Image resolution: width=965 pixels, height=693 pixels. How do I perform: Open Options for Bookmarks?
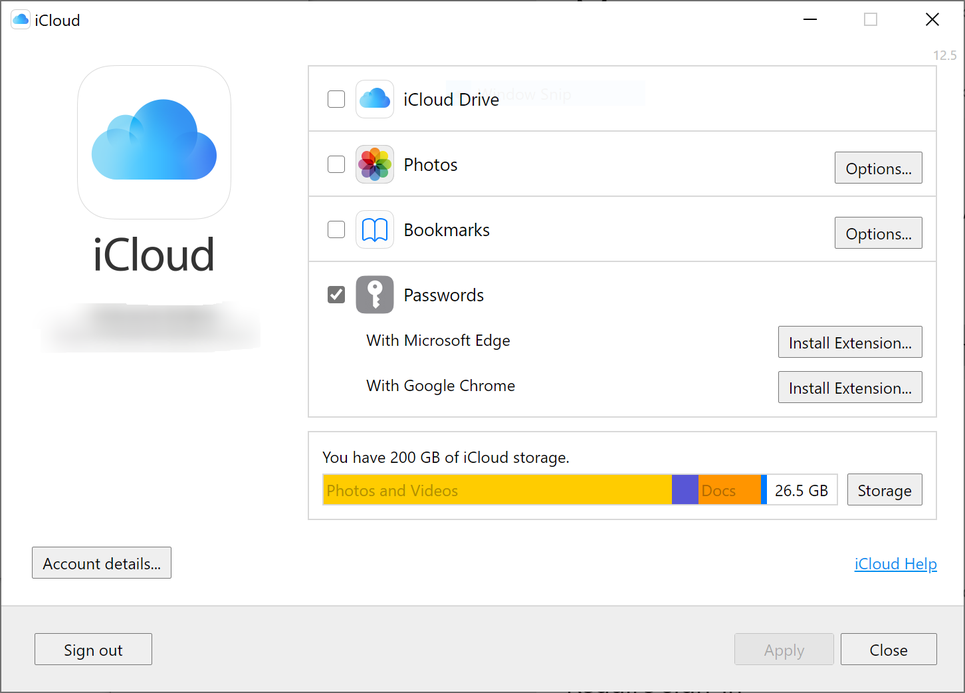click(x=878, y=233)
